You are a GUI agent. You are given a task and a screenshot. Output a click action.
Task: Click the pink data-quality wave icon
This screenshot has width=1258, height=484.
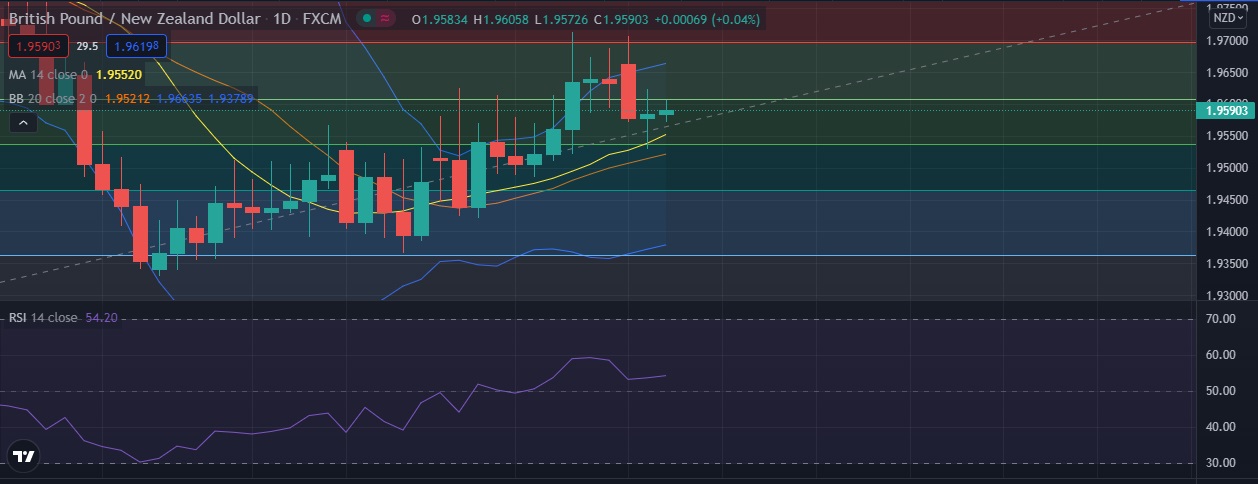(x=387, y=19)
